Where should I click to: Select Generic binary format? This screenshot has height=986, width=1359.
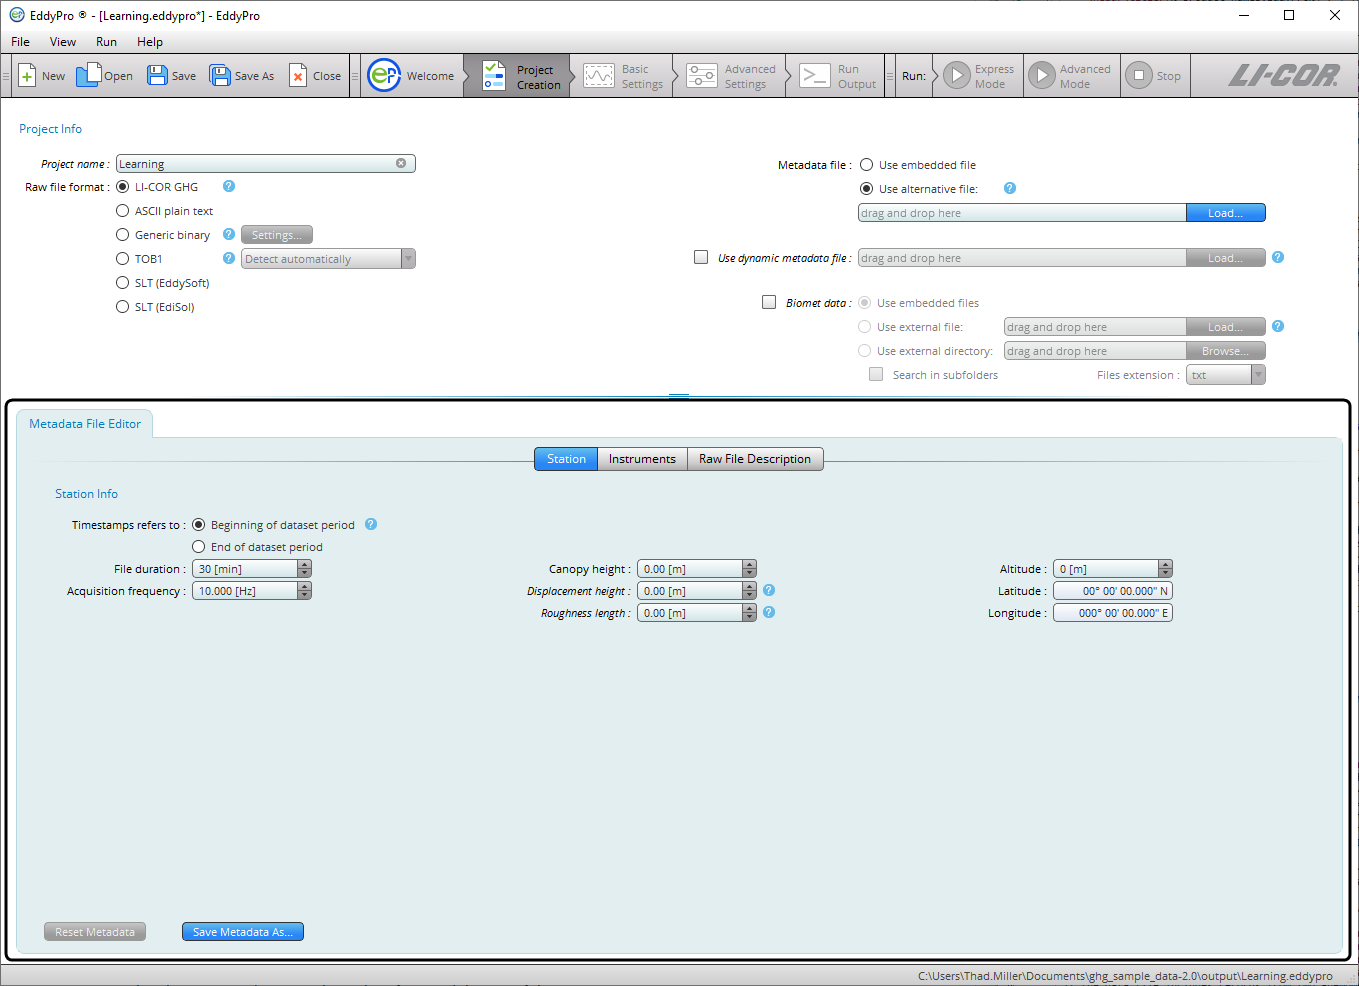pyautogui.click(x=123, y=235)
